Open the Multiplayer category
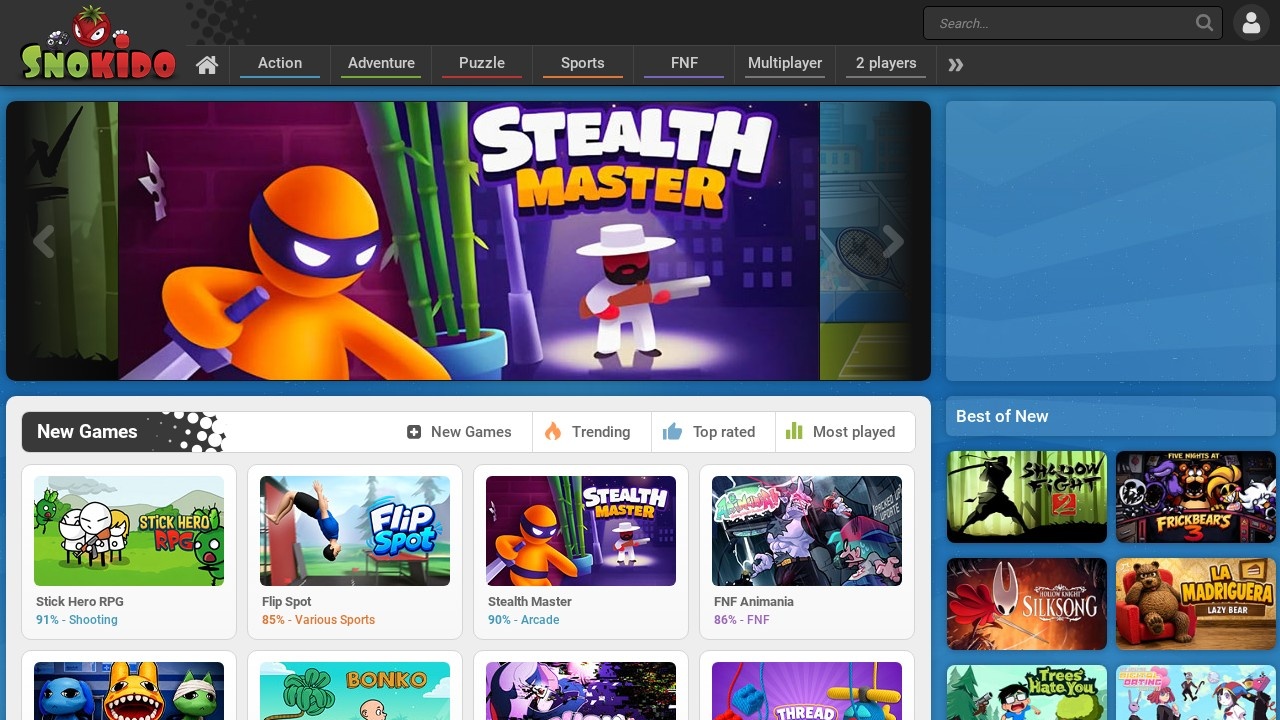1280x720 pixels. [785, 63]
